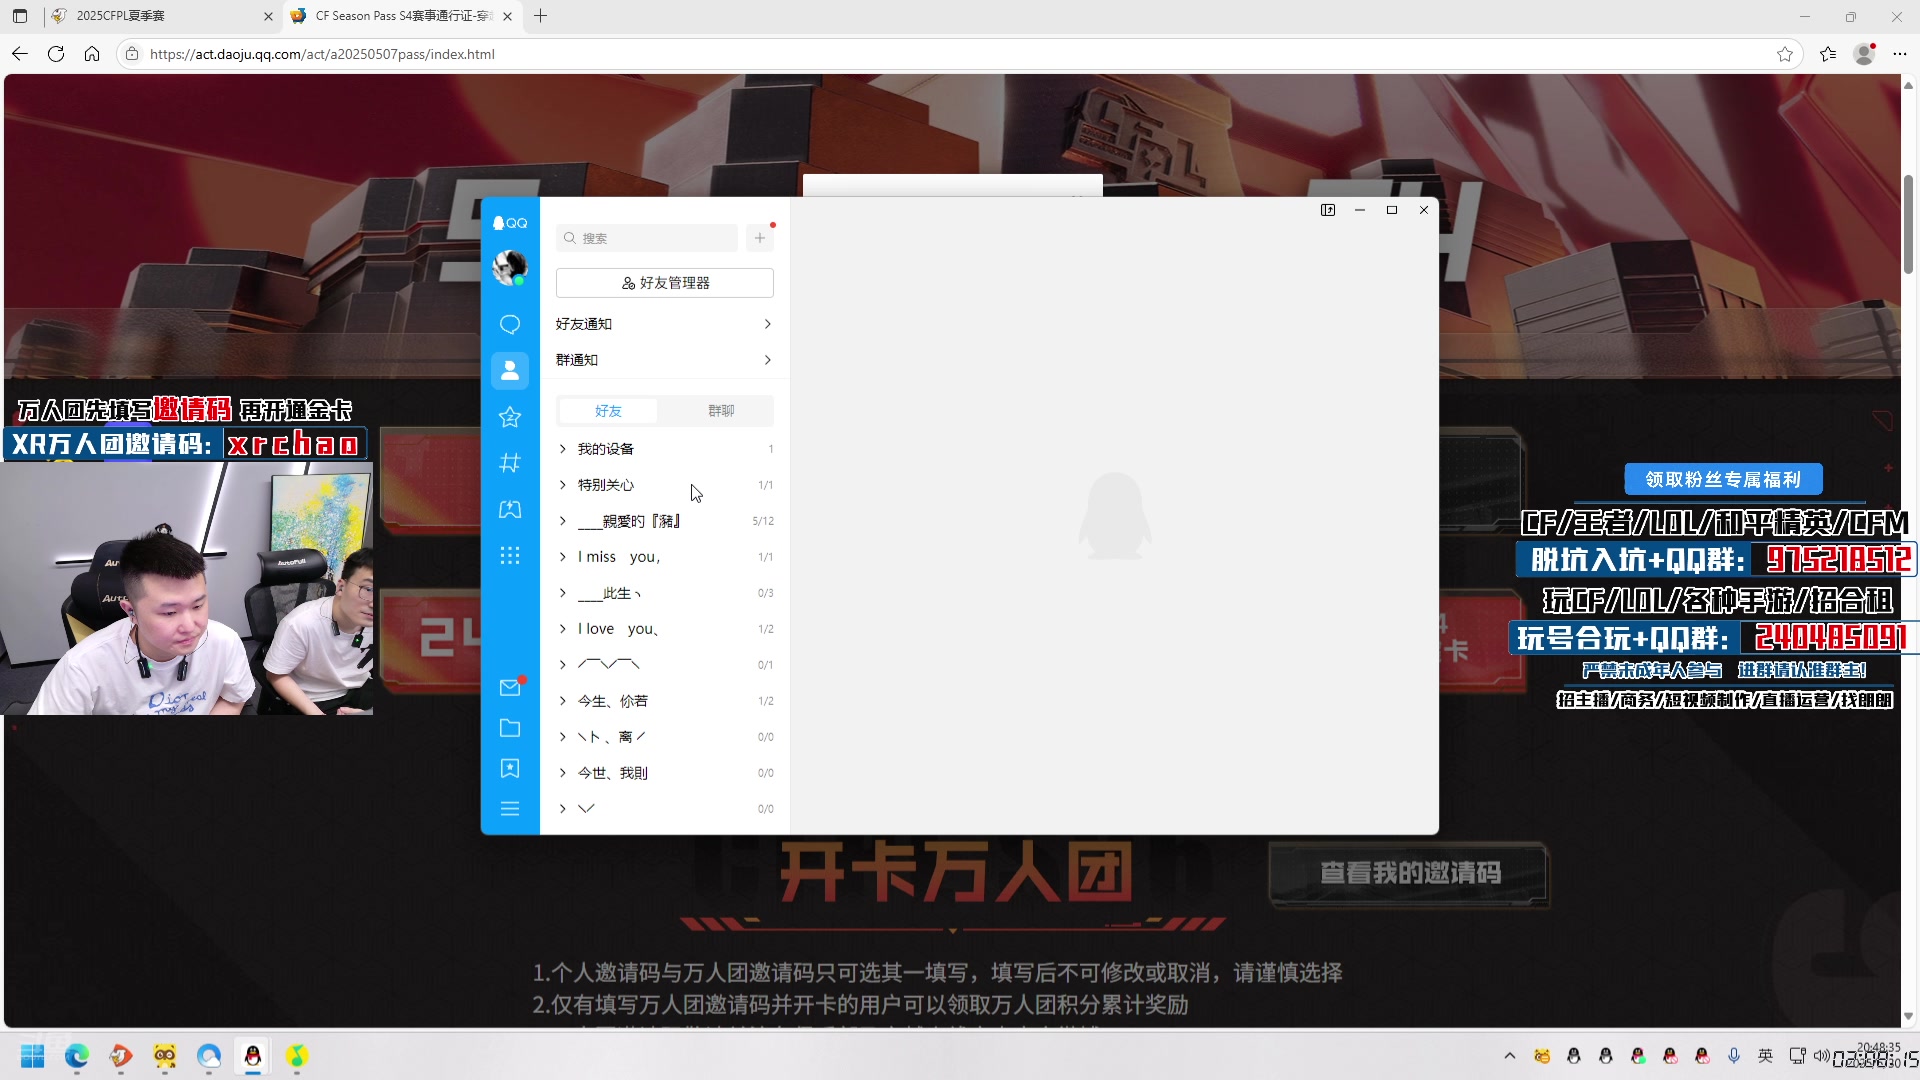Expand 今生、你若 friend group

point(665,701)
